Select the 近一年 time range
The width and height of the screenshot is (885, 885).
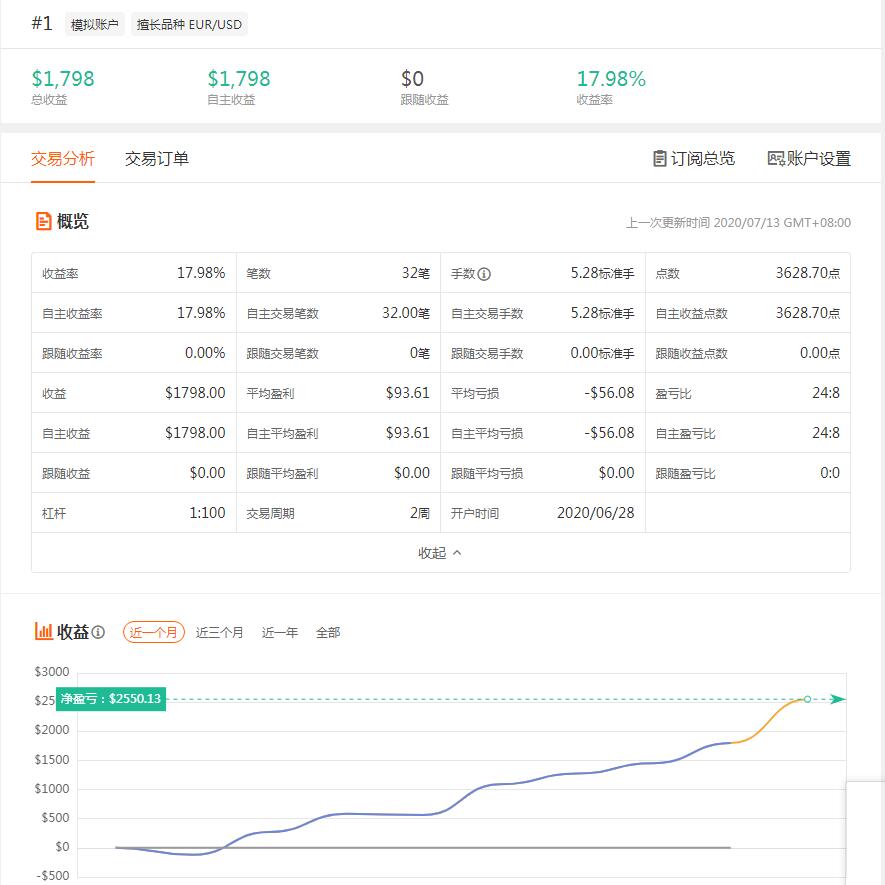[x=279, y=632]
